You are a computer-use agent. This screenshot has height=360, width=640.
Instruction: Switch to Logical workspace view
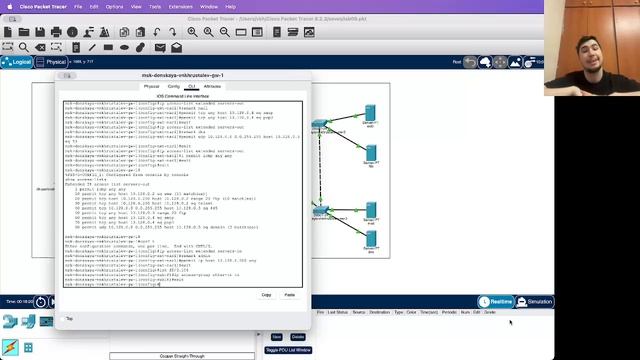pyautogui.click(x=17, y=62)
